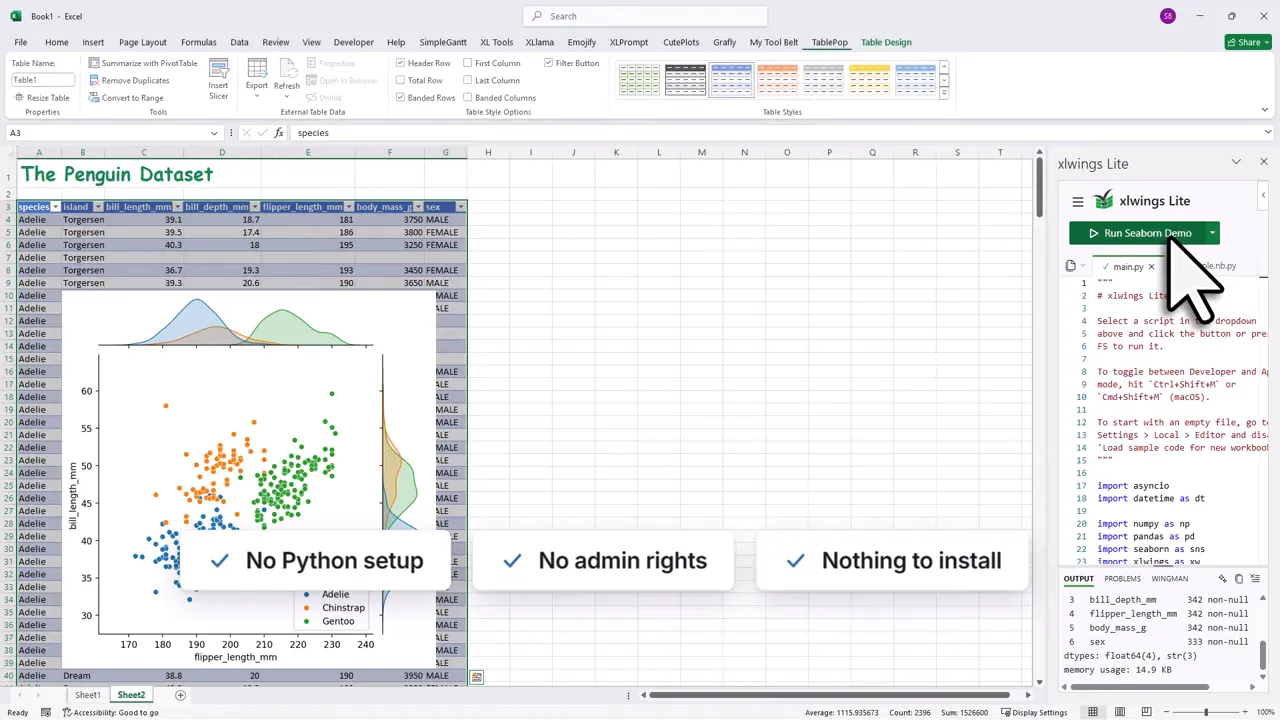1280x720 pixels.
Task: Click Summarize with PivotTable icon
Action: coord(94,63)
